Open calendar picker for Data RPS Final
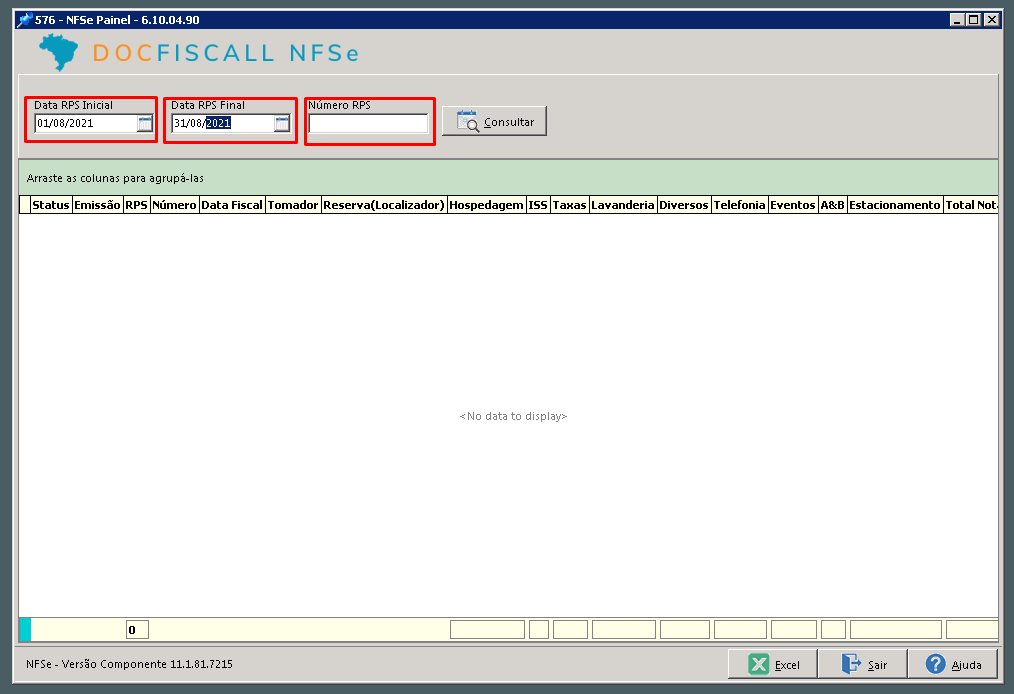 pos(282,123)
